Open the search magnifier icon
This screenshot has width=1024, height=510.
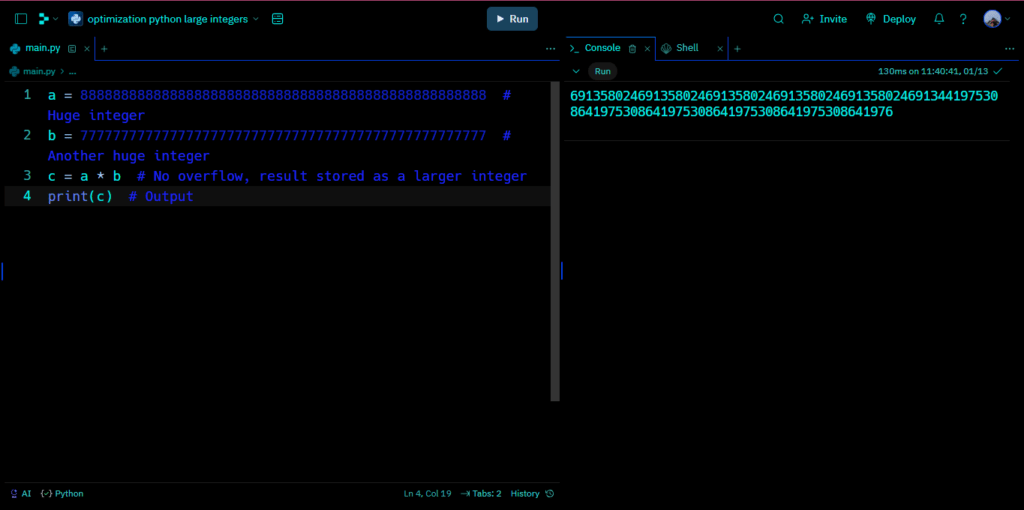[x=778, y=19]
